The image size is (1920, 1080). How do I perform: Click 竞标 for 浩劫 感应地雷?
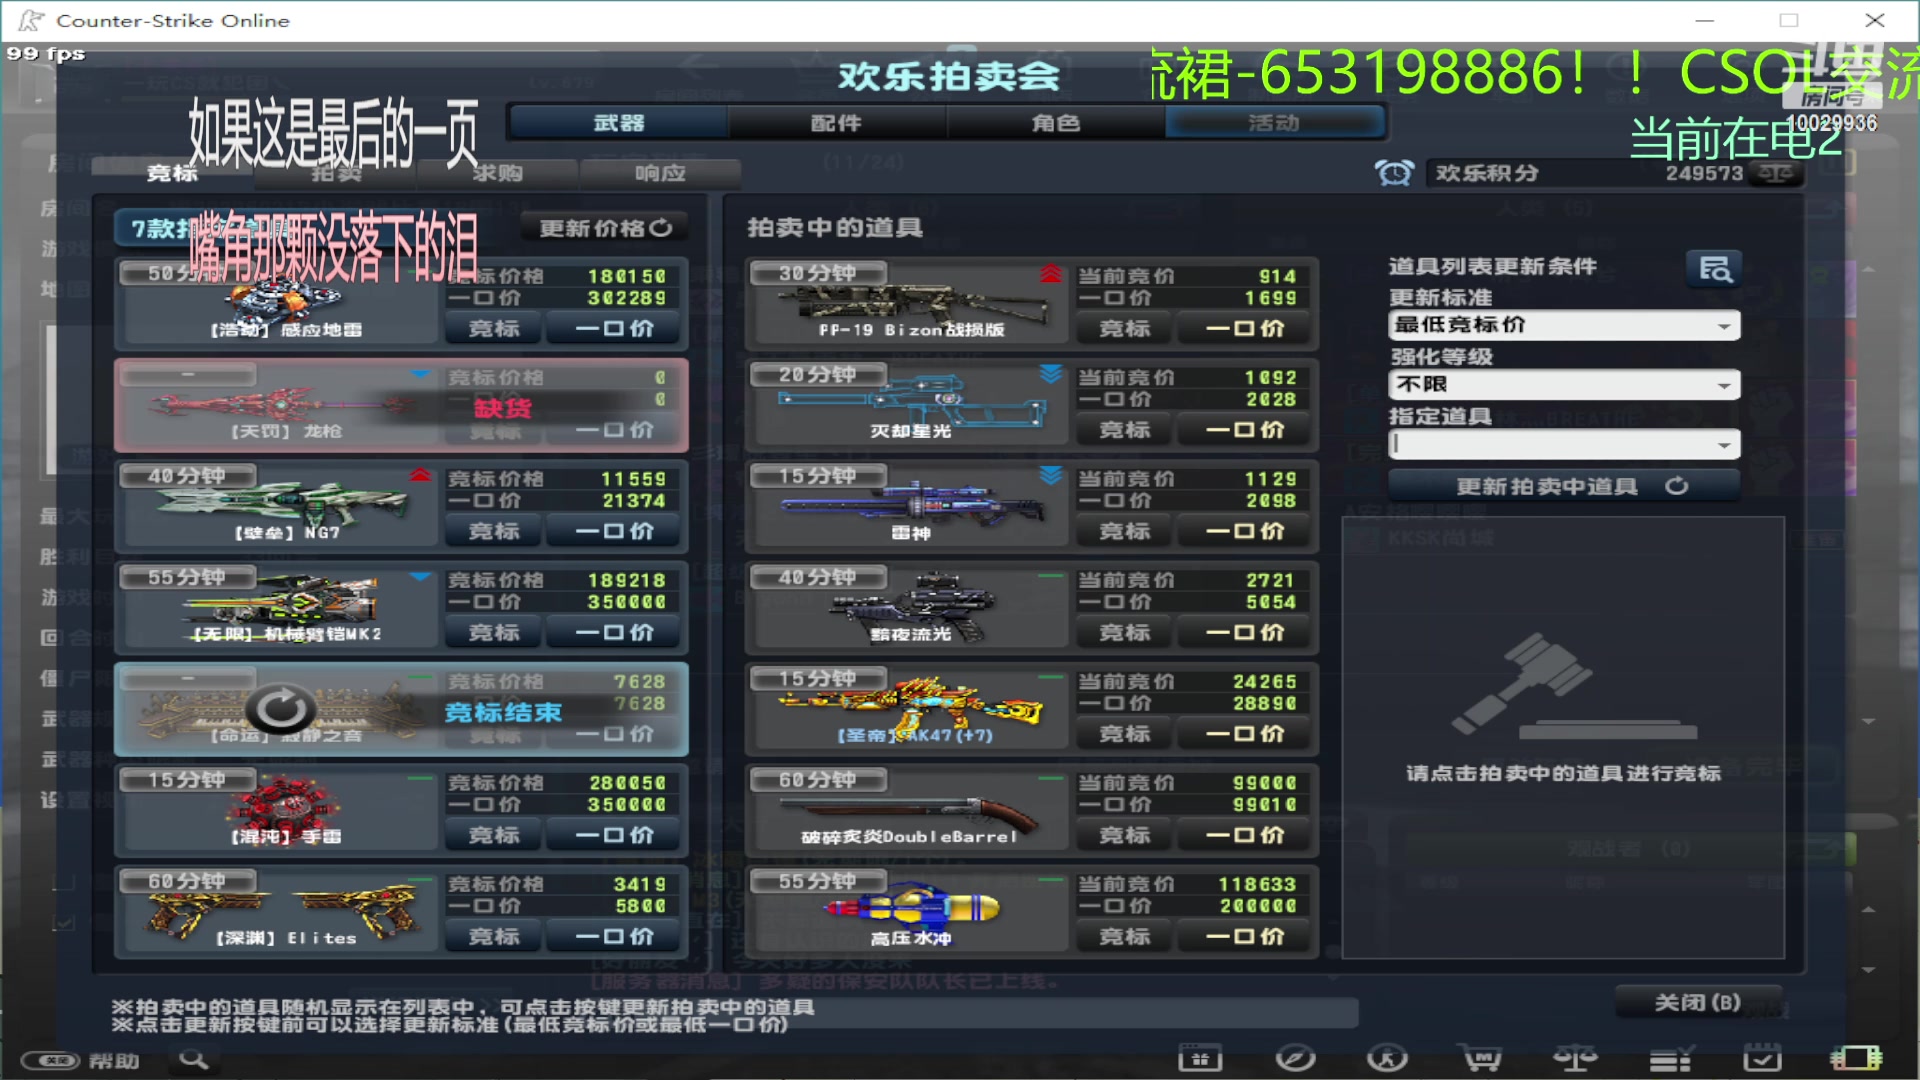[494, 328]
